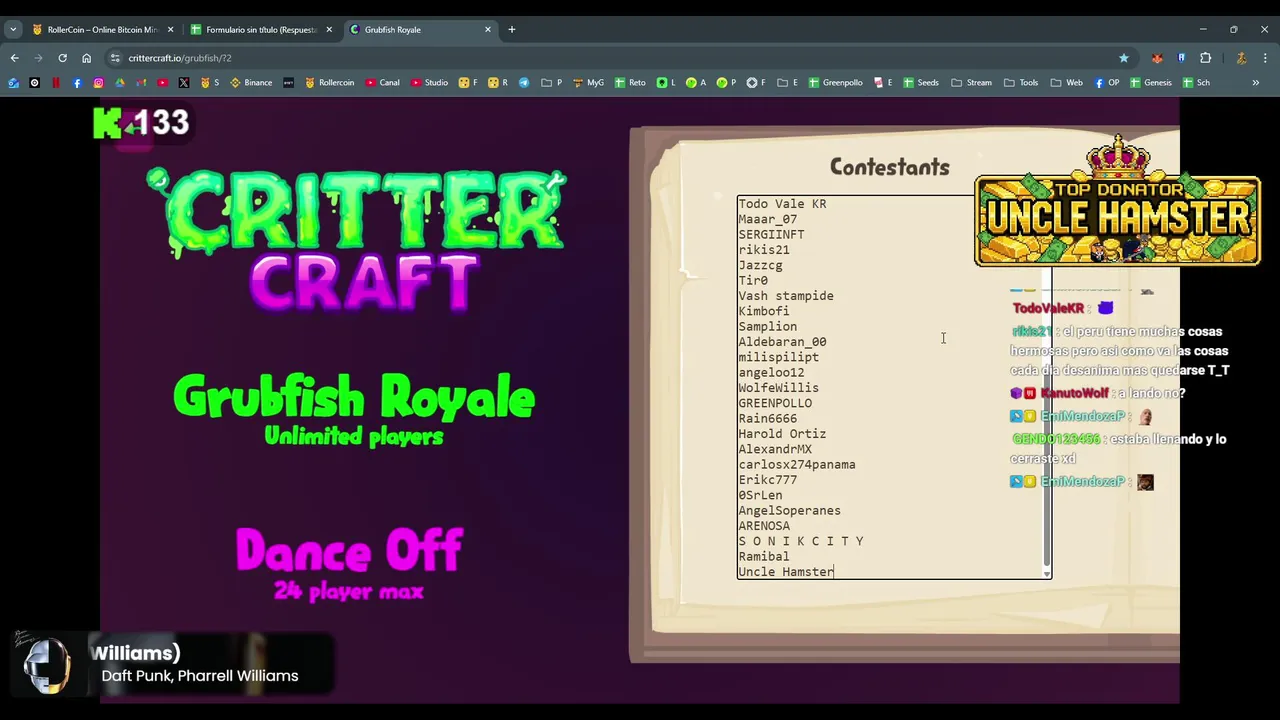Open the Genesis sheet bookmark
The width and height of the screenshot is (1280, 720).
pyautogui.click(x=1151, y=82)
